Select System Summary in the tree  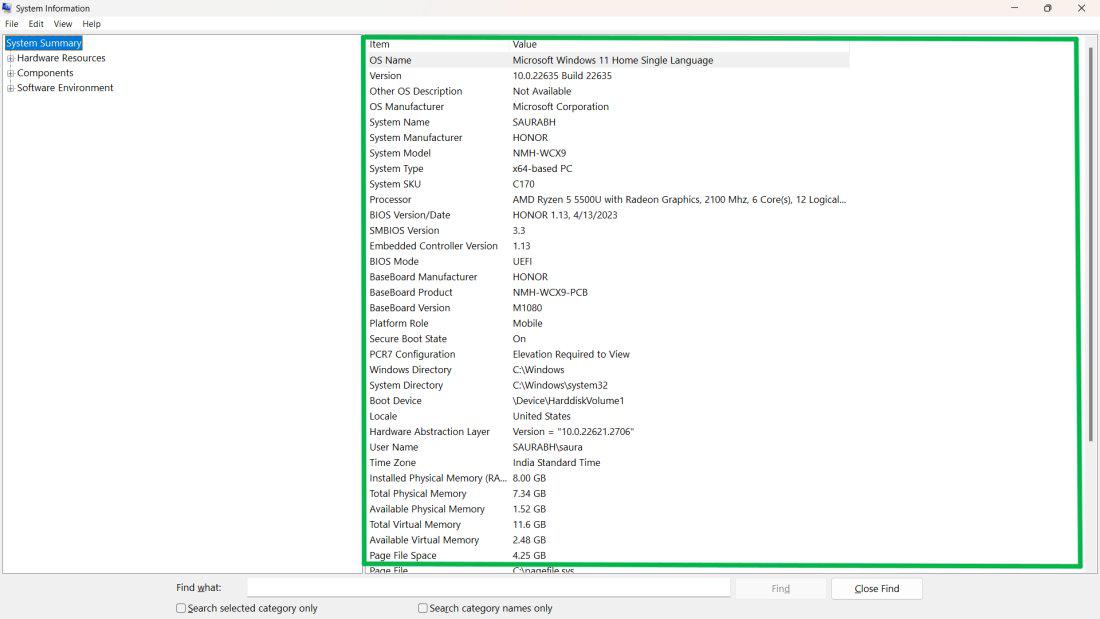point(43,43)
